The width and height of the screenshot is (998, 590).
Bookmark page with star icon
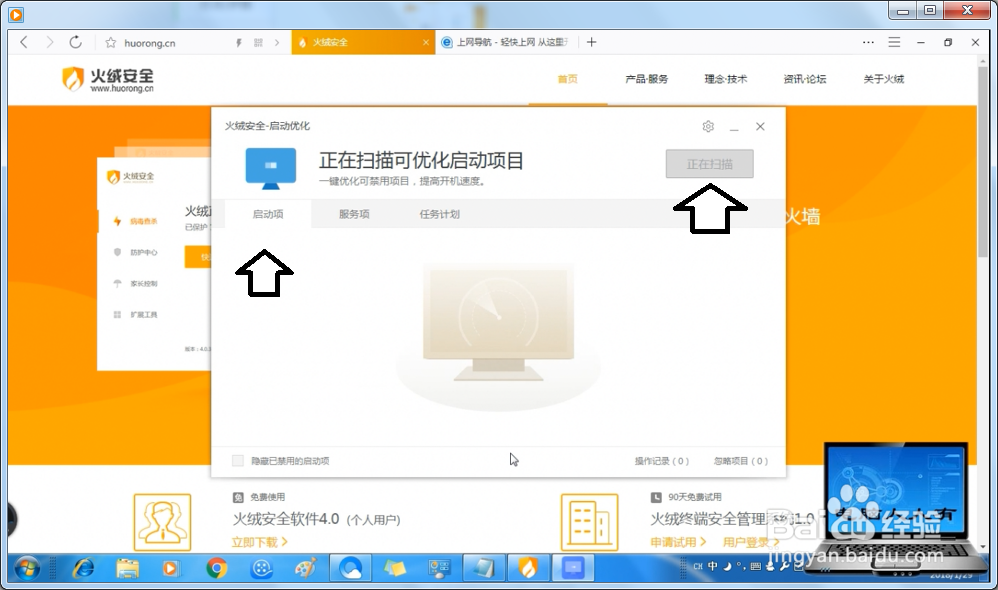tap(111, 43)
